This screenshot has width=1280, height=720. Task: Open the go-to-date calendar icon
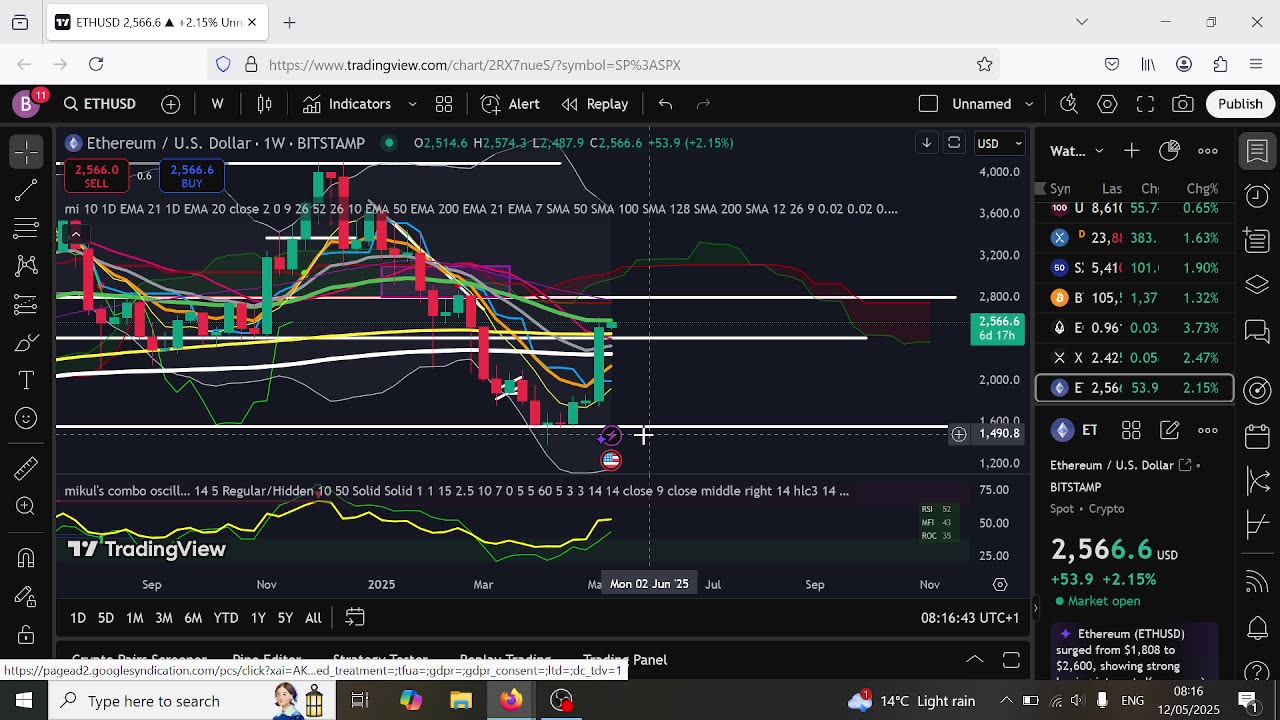(x=355, y=618)
